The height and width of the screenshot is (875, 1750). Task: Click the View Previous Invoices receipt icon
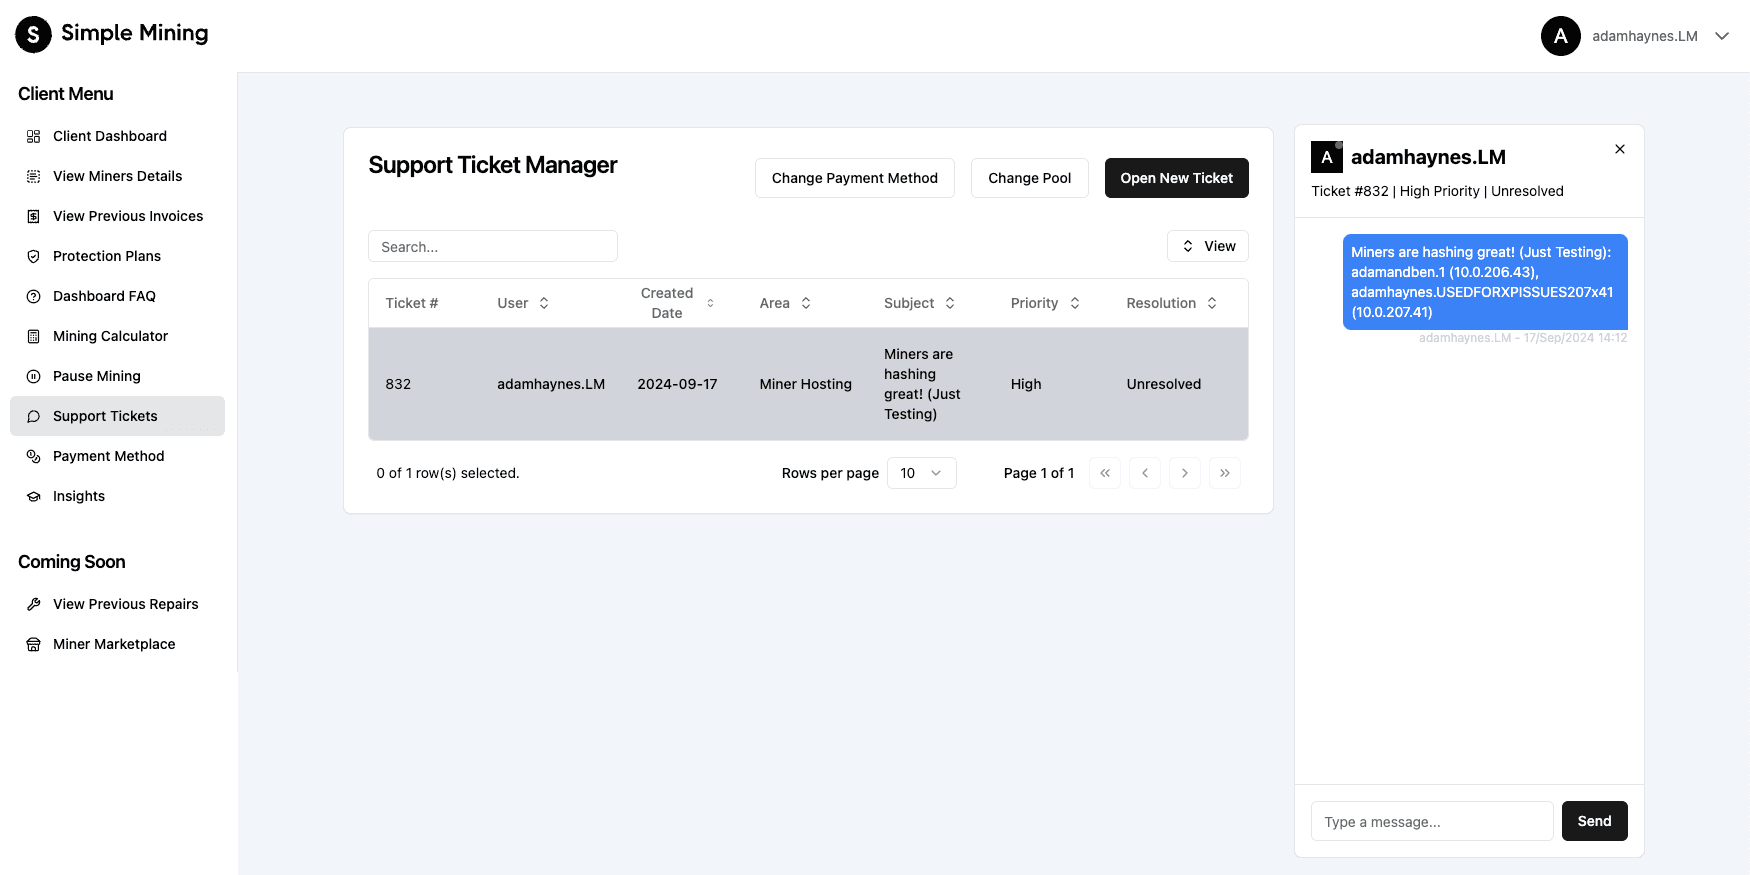[x=33, y=216]
